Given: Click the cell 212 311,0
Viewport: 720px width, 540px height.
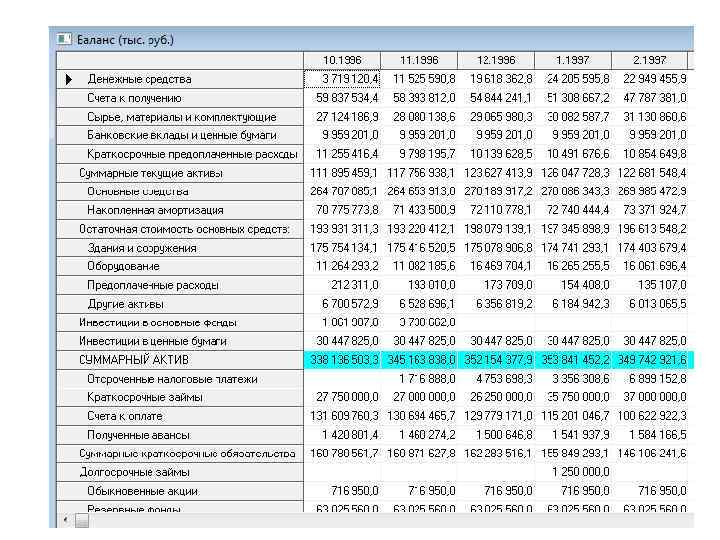Looking at the screenshot, I should [342, 285].
